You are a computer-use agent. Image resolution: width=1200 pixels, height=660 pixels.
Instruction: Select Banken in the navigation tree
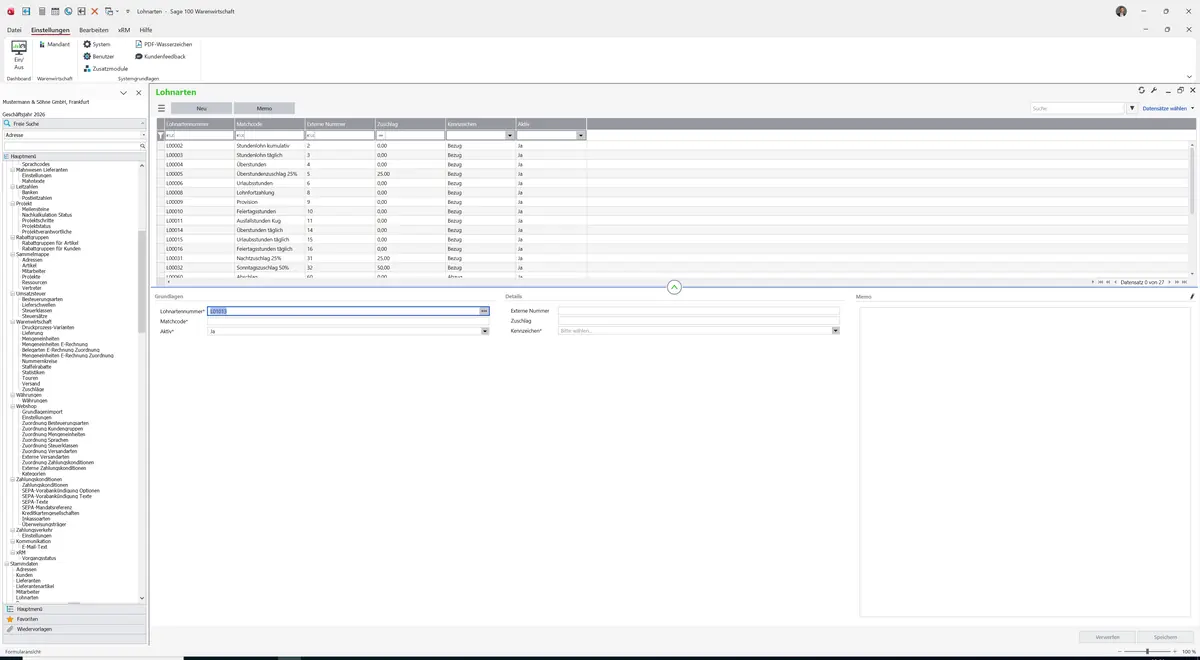[30, 192]
